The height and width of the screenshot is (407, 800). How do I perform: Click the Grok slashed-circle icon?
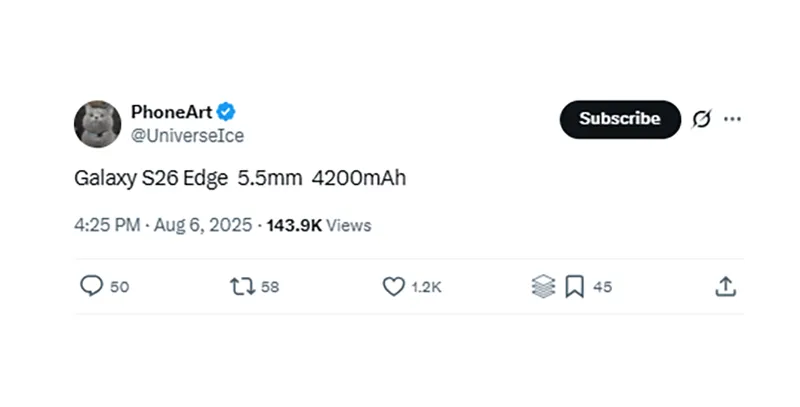coord(701,119)
